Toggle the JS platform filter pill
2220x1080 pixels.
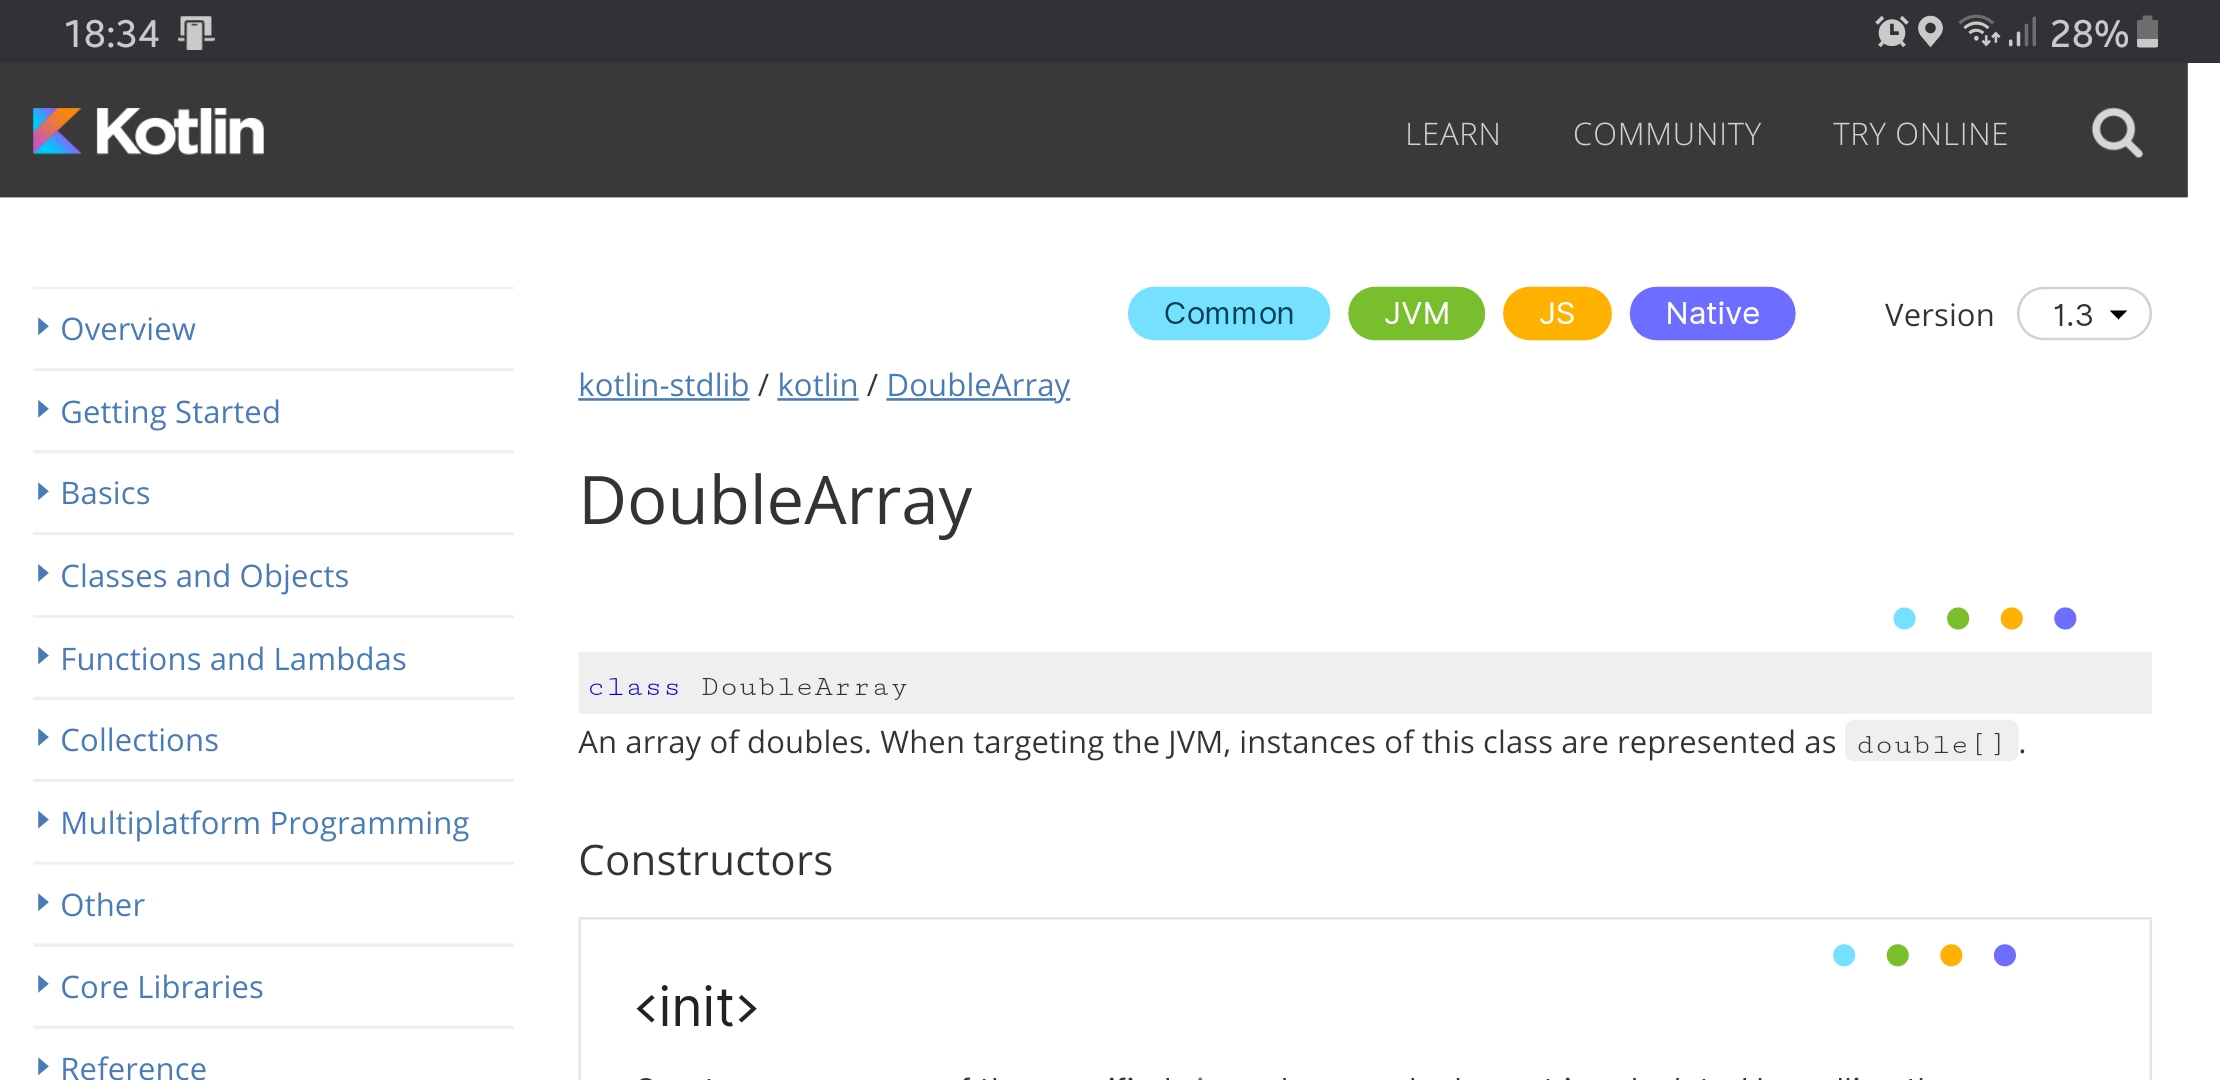(1556, 314)
